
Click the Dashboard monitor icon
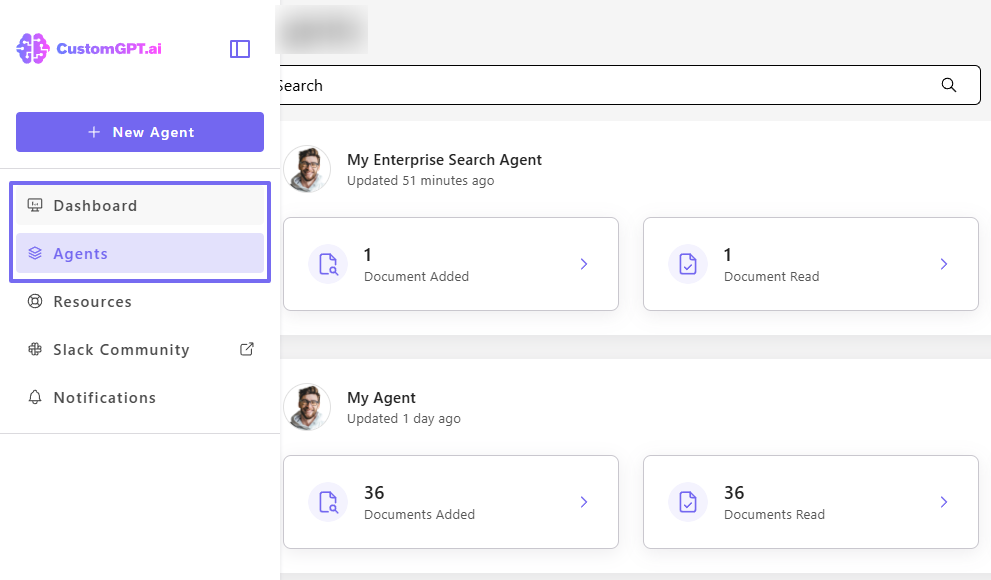[x=34, y=205]
